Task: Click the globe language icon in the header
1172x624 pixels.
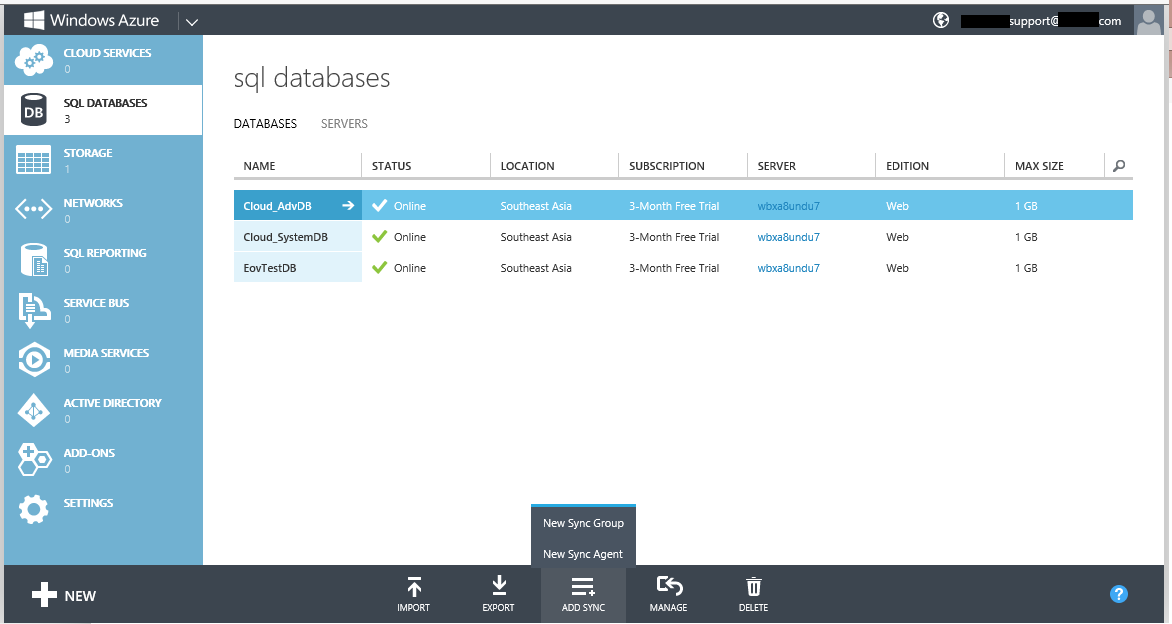Action: pos(940,19)
